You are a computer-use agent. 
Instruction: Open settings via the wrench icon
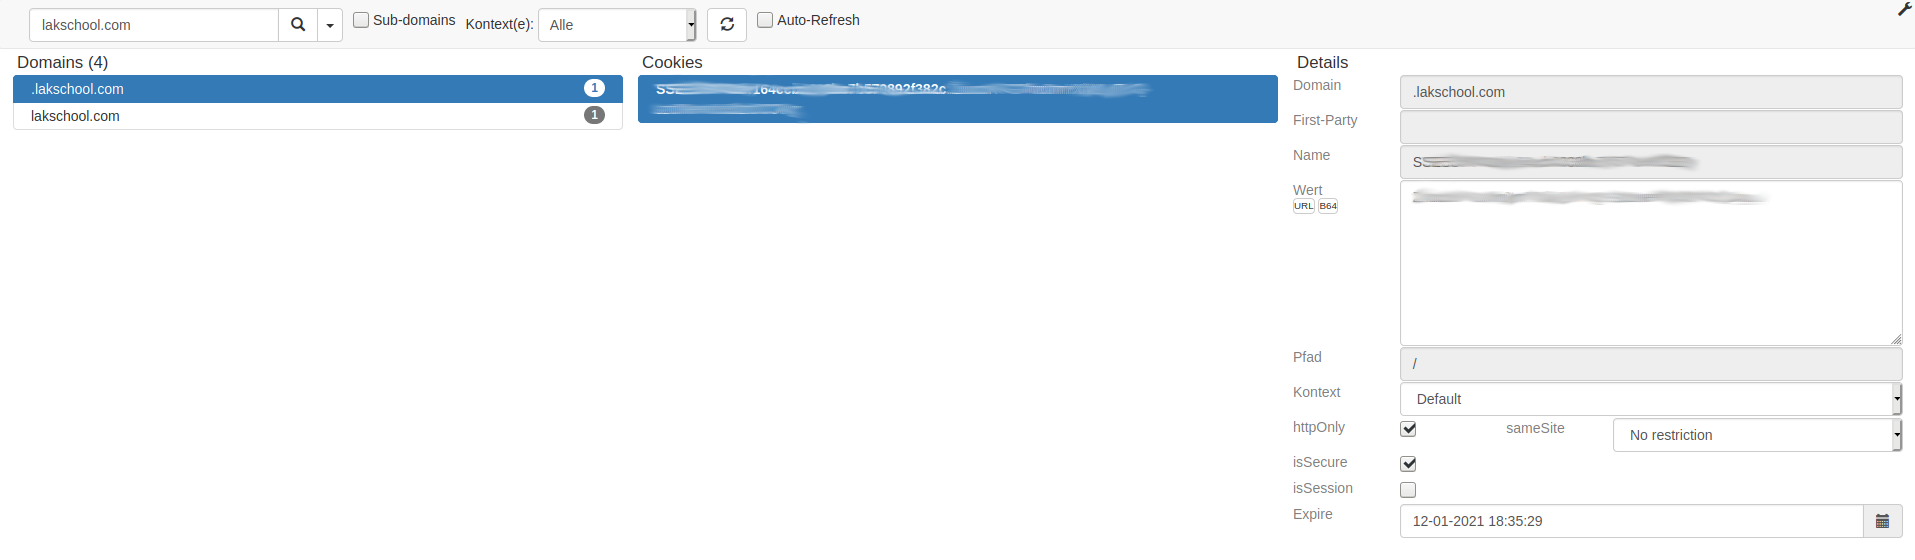tap(1904, 9)
